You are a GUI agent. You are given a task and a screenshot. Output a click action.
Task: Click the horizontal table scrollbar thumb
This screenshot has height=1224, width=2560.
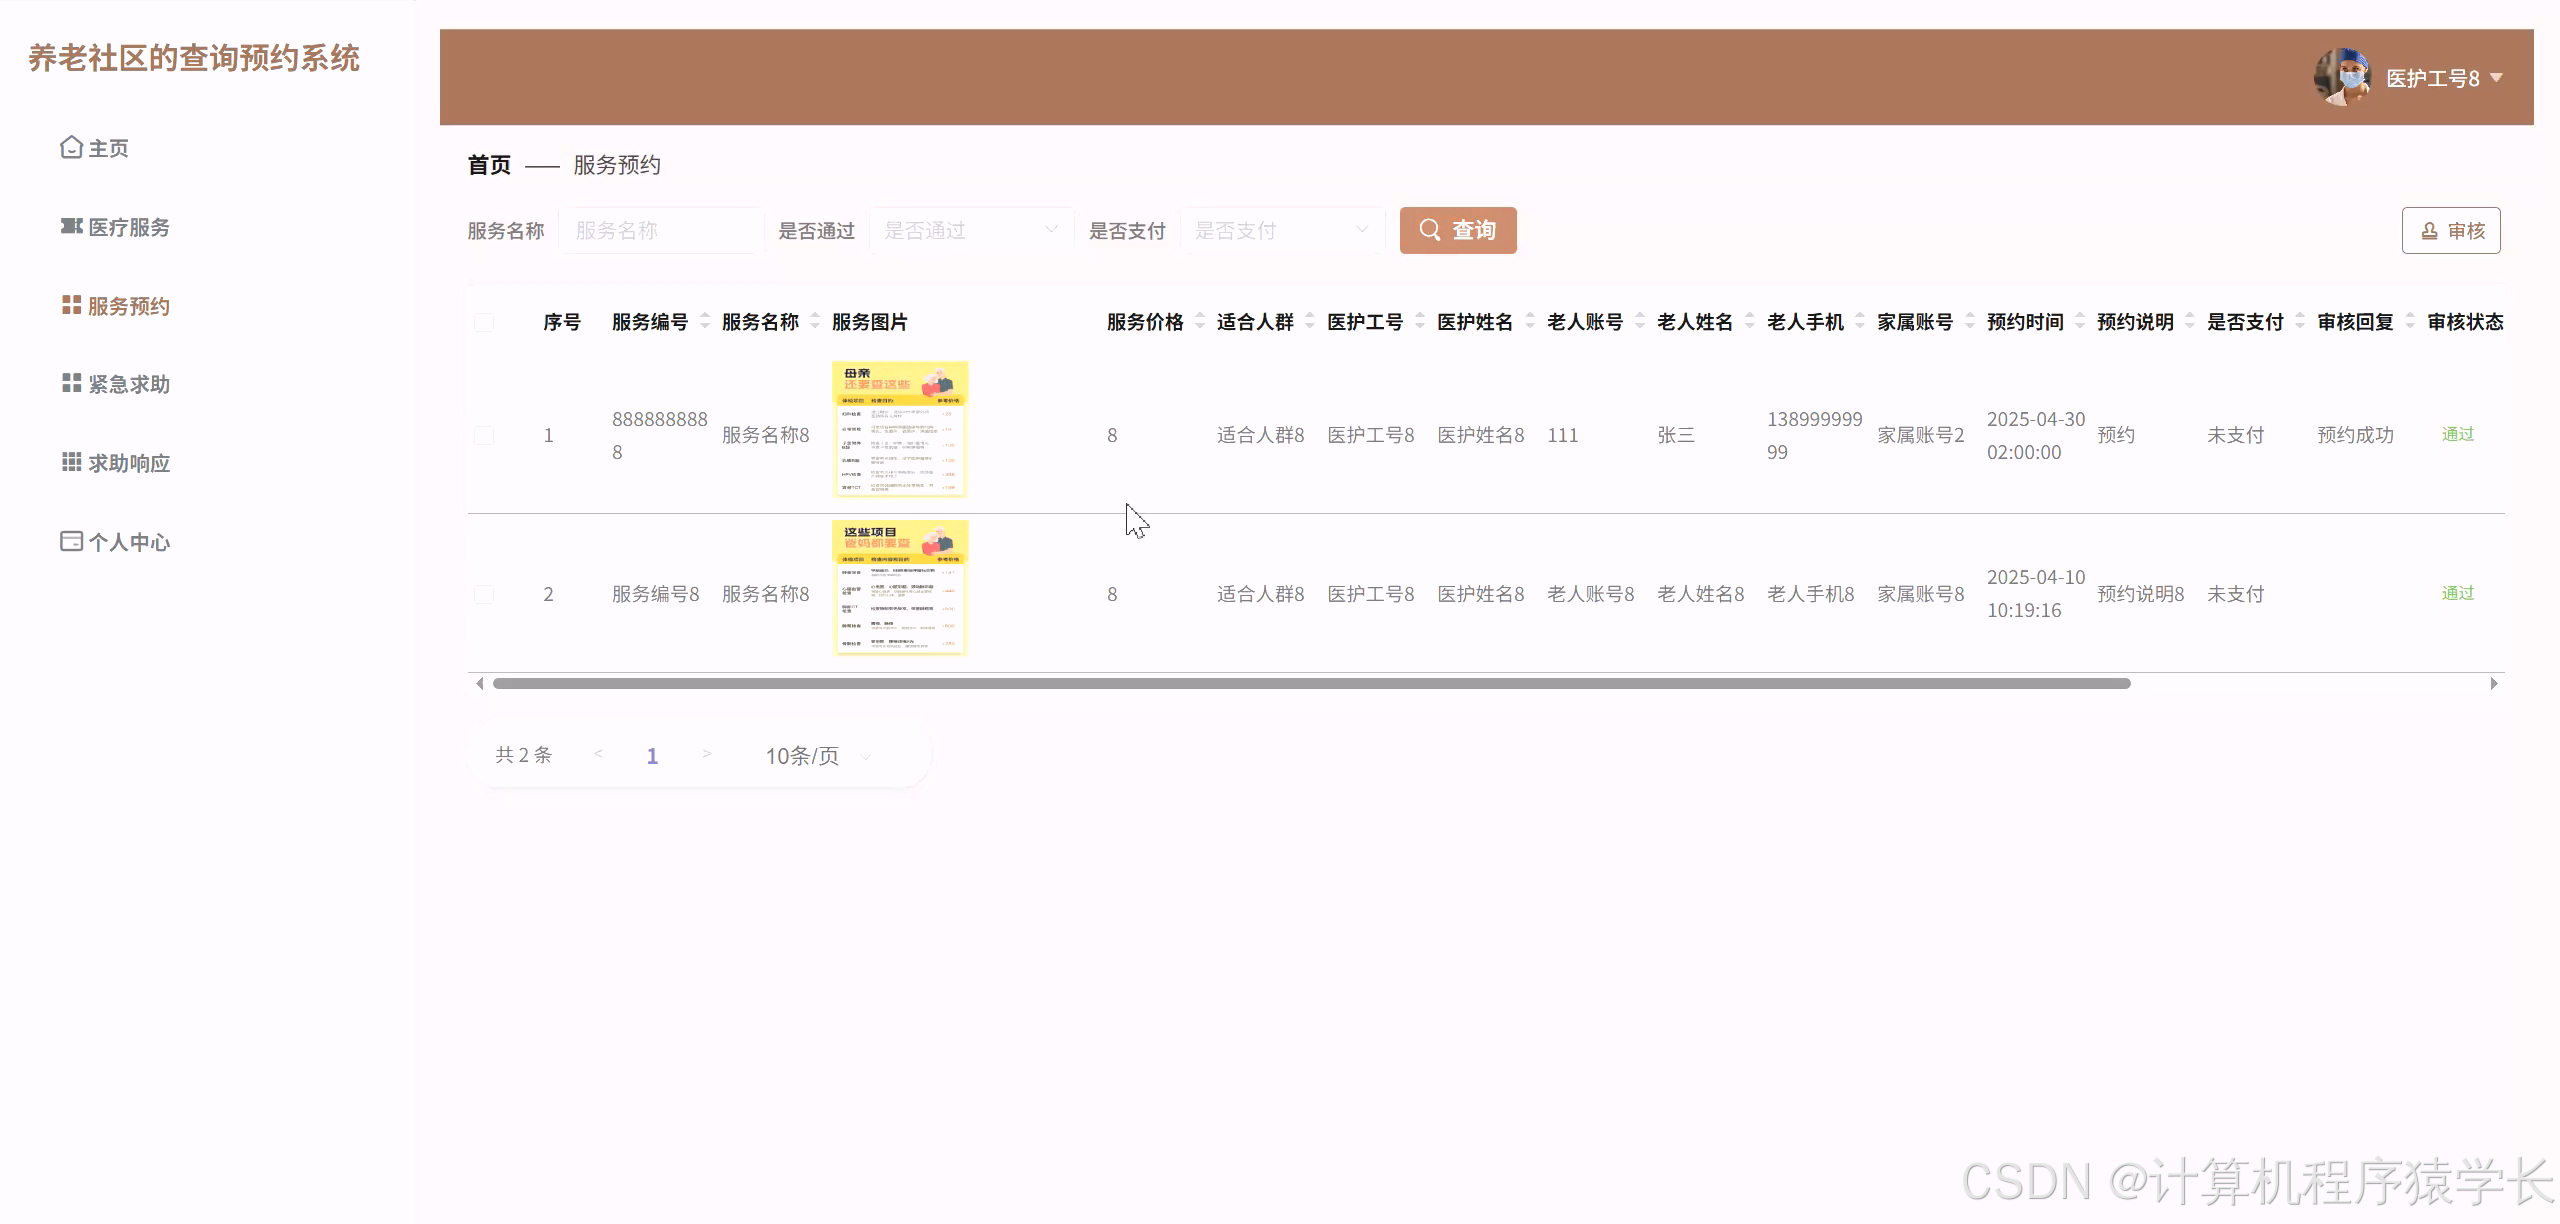point(1310,684)
